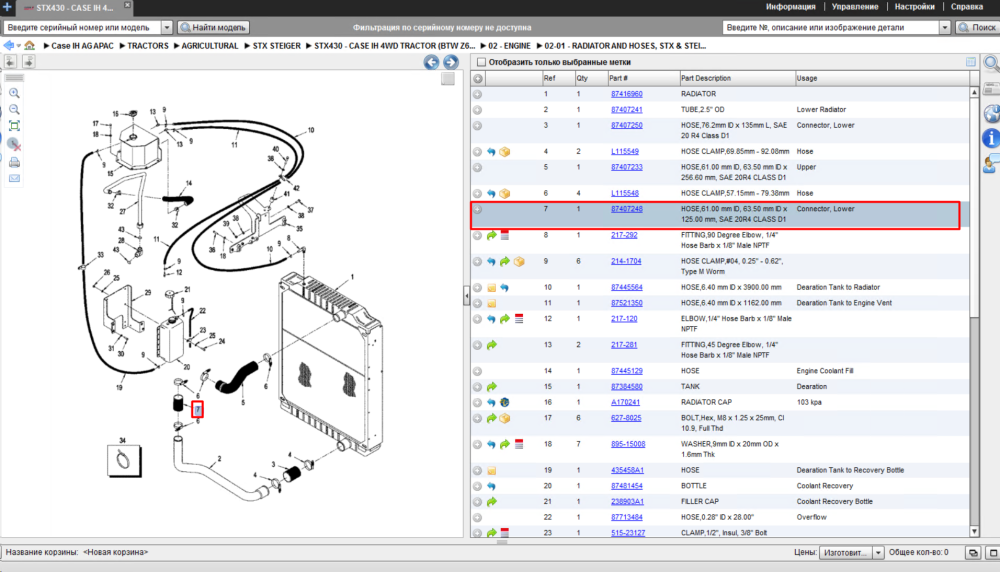The image size is (1000, 572).
Task: Collapse diagram panel splitter arrow
Action: point(466,296)
